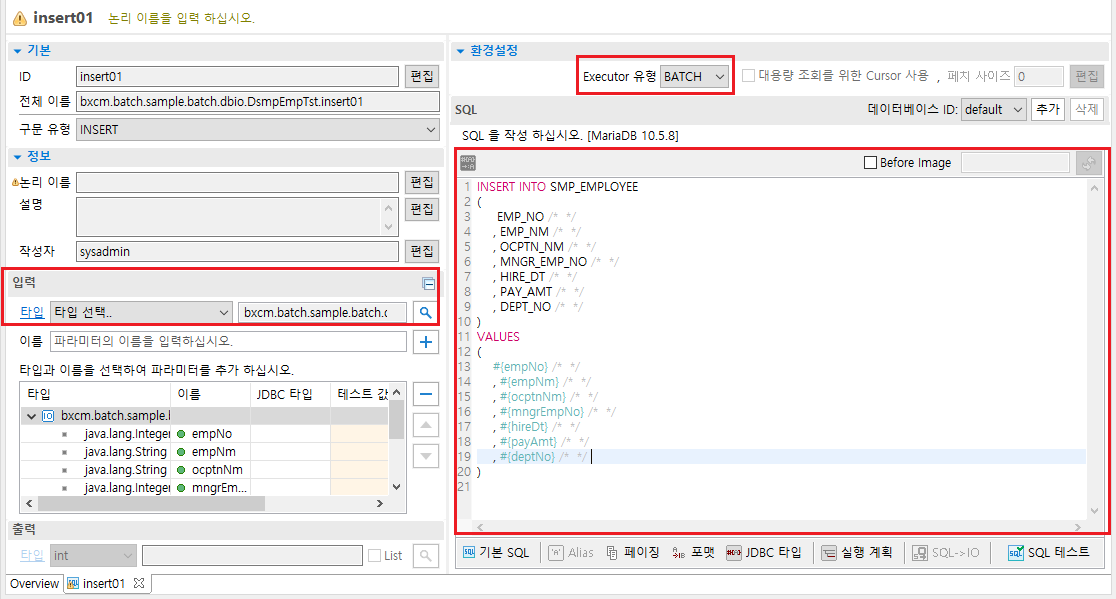Viewport: 1116px width, 599px height.
Task: Open the 페이징 (paging) tool
Action: 634,551
